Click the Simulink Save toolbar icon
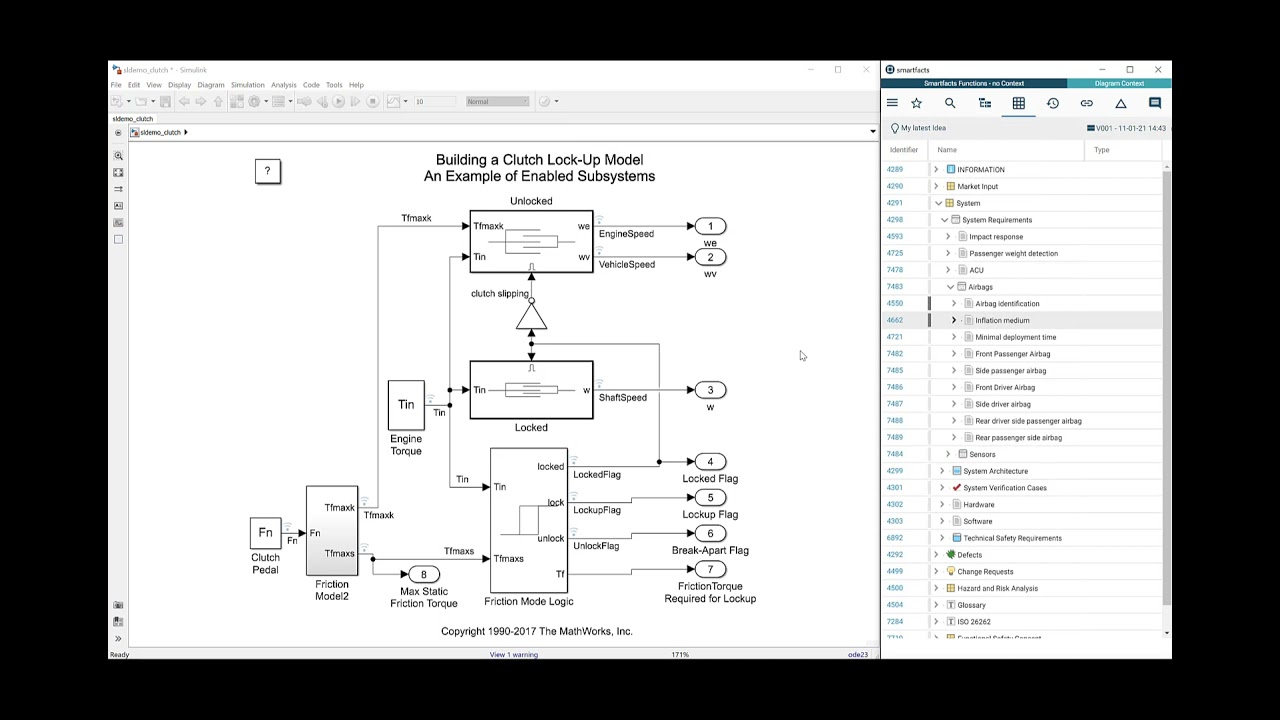 click(x=165, y=101)
